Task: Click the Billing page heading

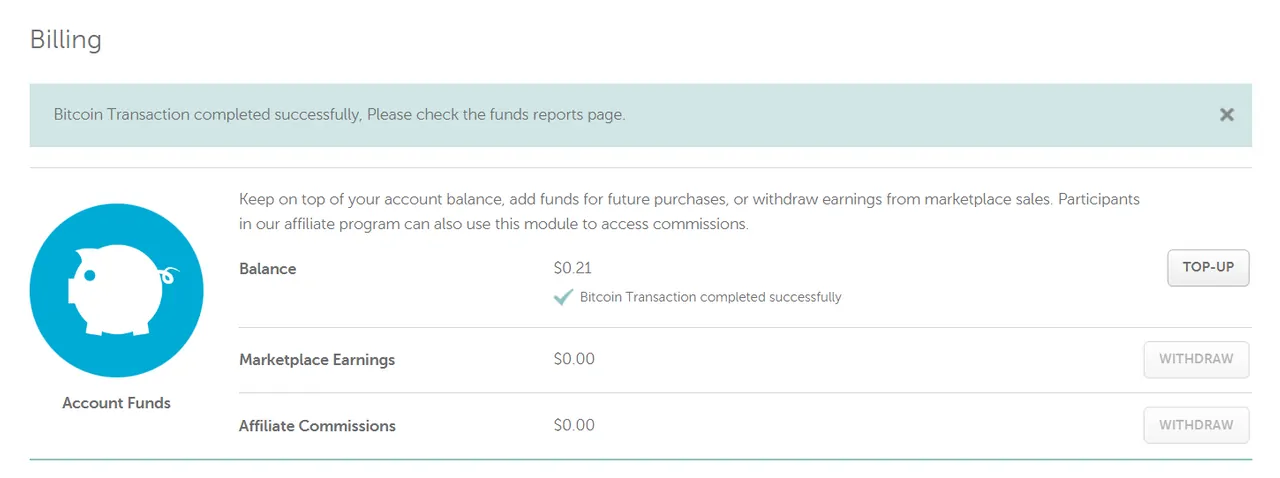Action: (66, 40)
